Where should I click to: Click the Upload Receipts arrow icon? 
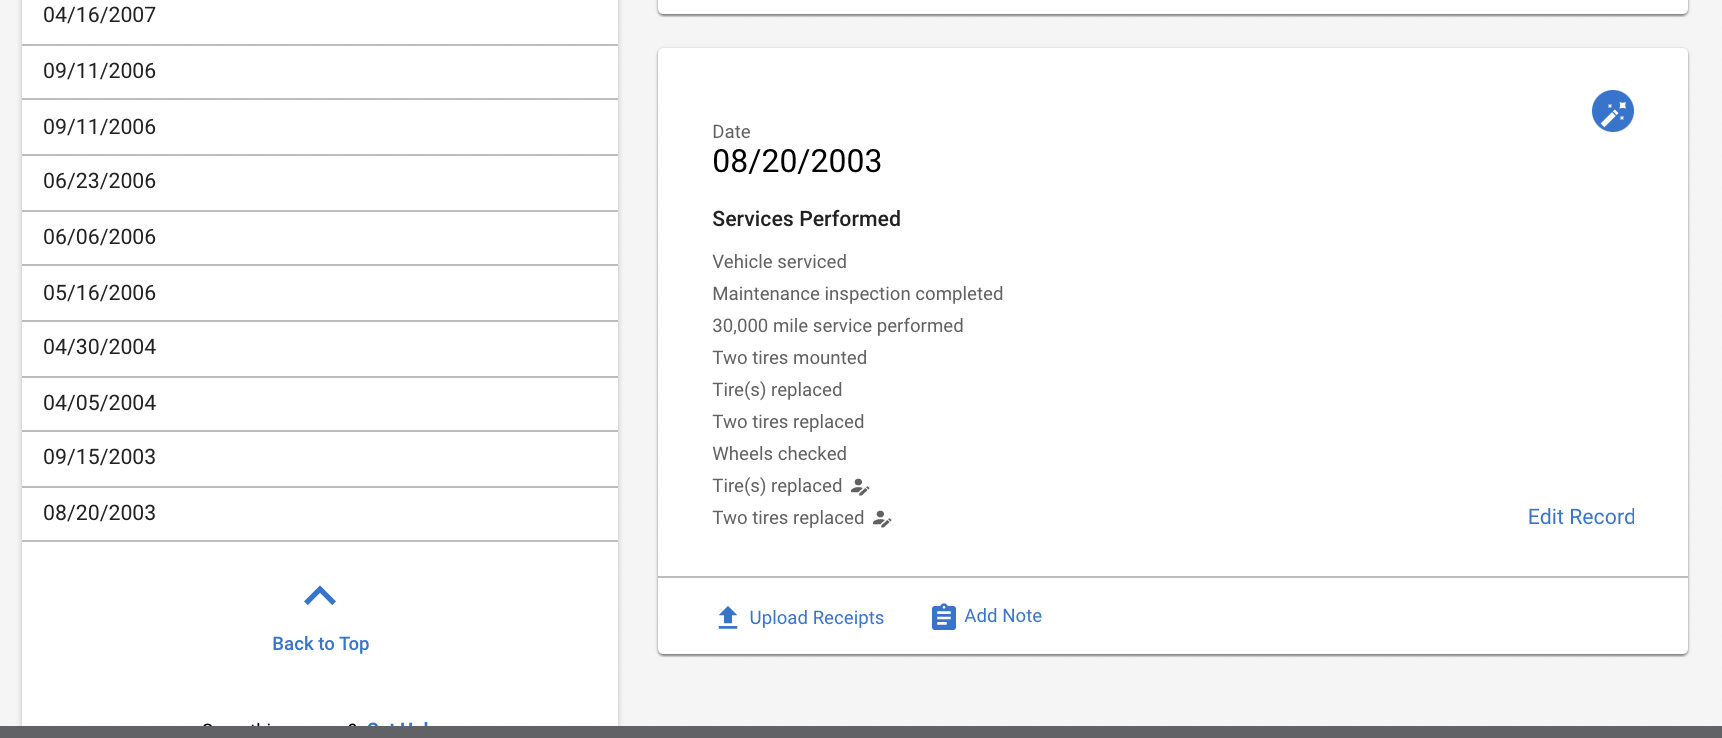[x=728, y=617]
